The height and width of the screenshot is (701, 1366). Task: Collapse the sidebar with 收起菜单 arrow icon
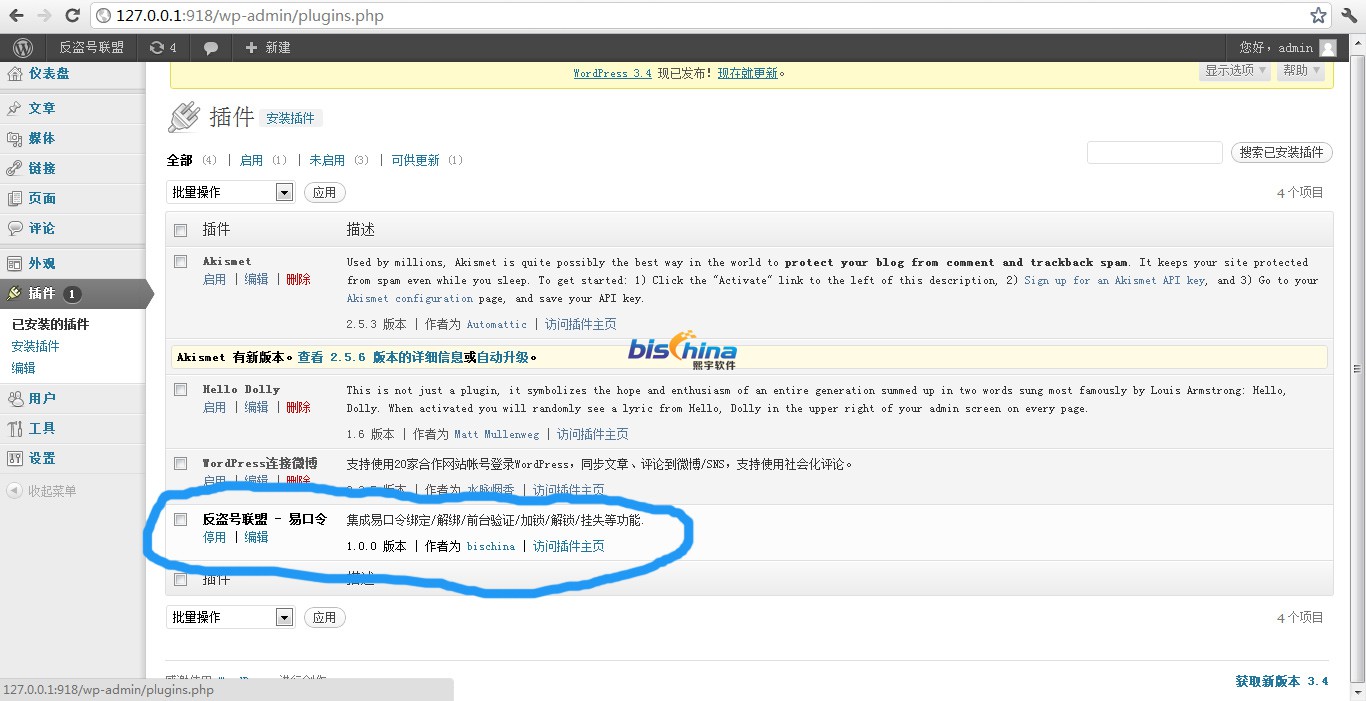[14, 491]
